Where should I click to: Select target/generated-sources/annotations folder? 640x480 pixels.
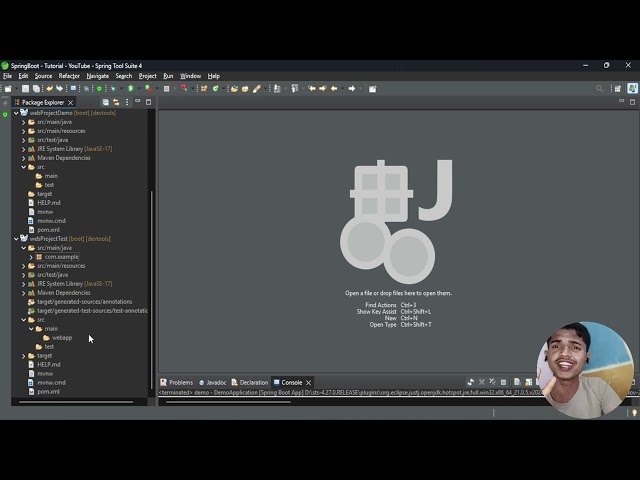(80, 302)
